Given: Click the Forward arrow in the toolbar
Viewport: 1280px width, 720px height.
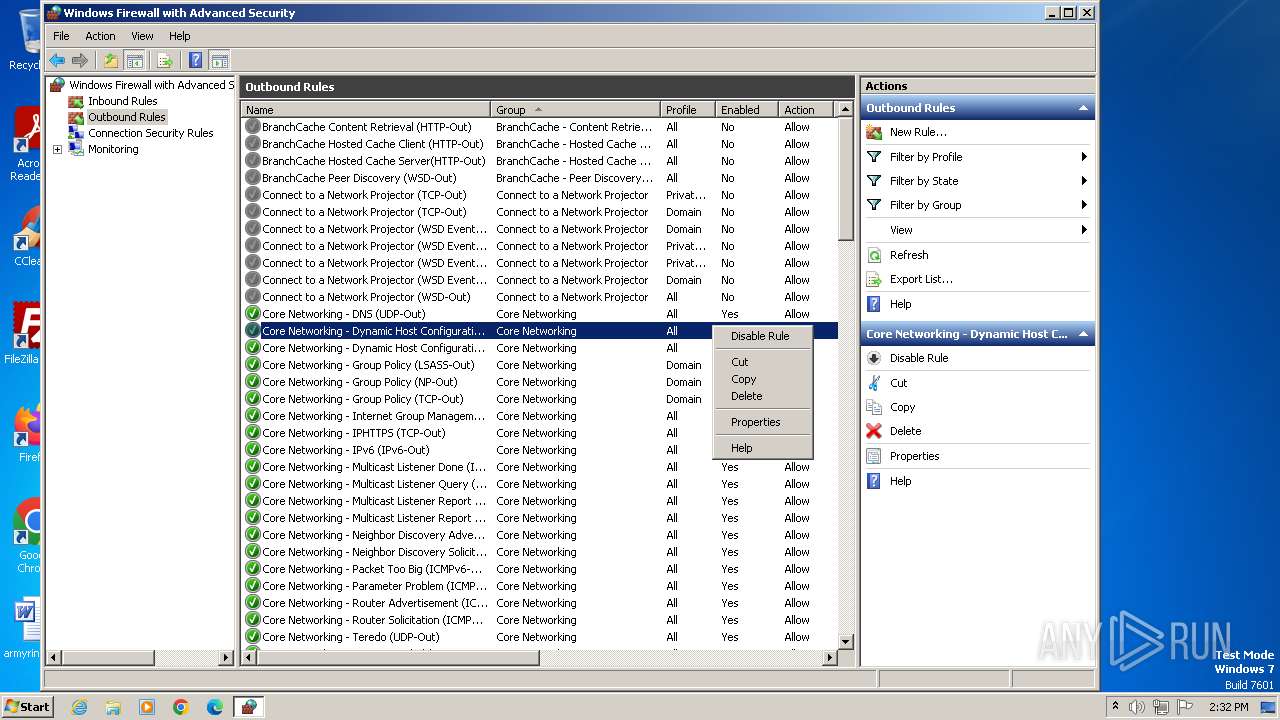Looking at the screenshot, I should click(80, 61).
